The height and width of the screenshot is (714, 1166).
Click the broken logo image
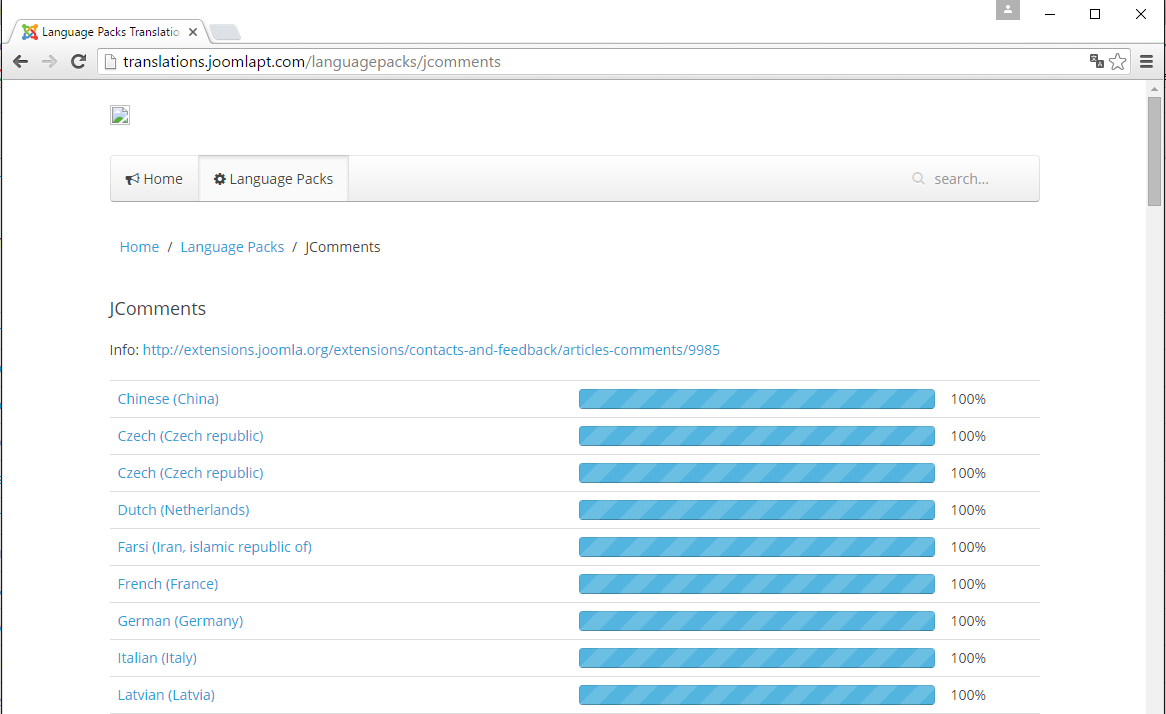(x=120, y=115)
